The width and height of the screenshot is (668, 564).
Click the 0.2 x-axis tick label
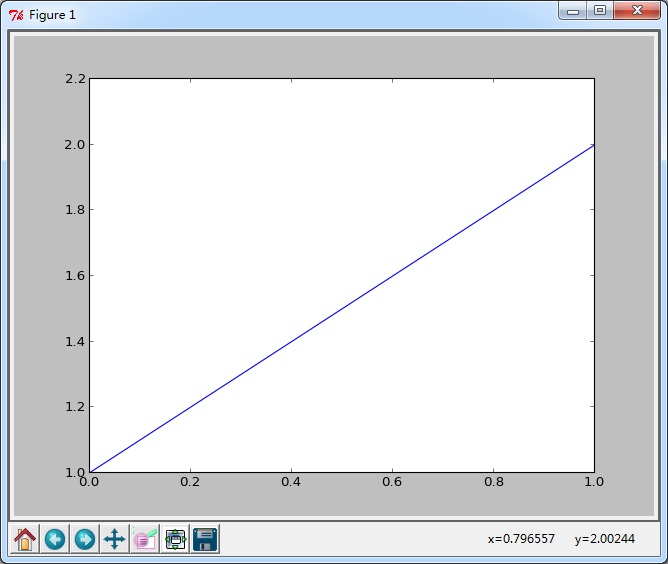[190, 482]
